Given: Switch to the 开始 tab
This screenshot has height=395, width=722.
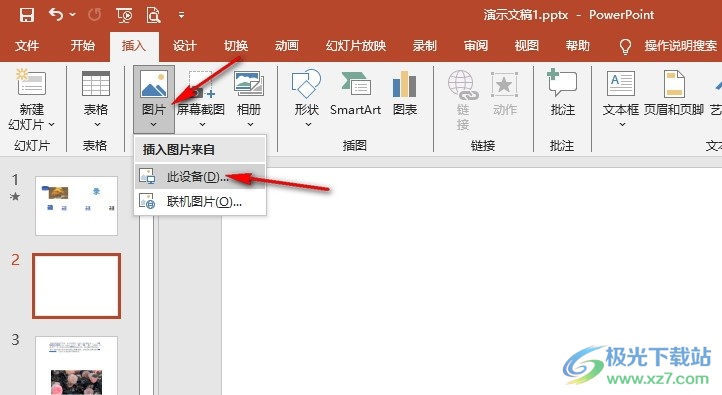Looking at the screenshot, I should click(83, 46).
